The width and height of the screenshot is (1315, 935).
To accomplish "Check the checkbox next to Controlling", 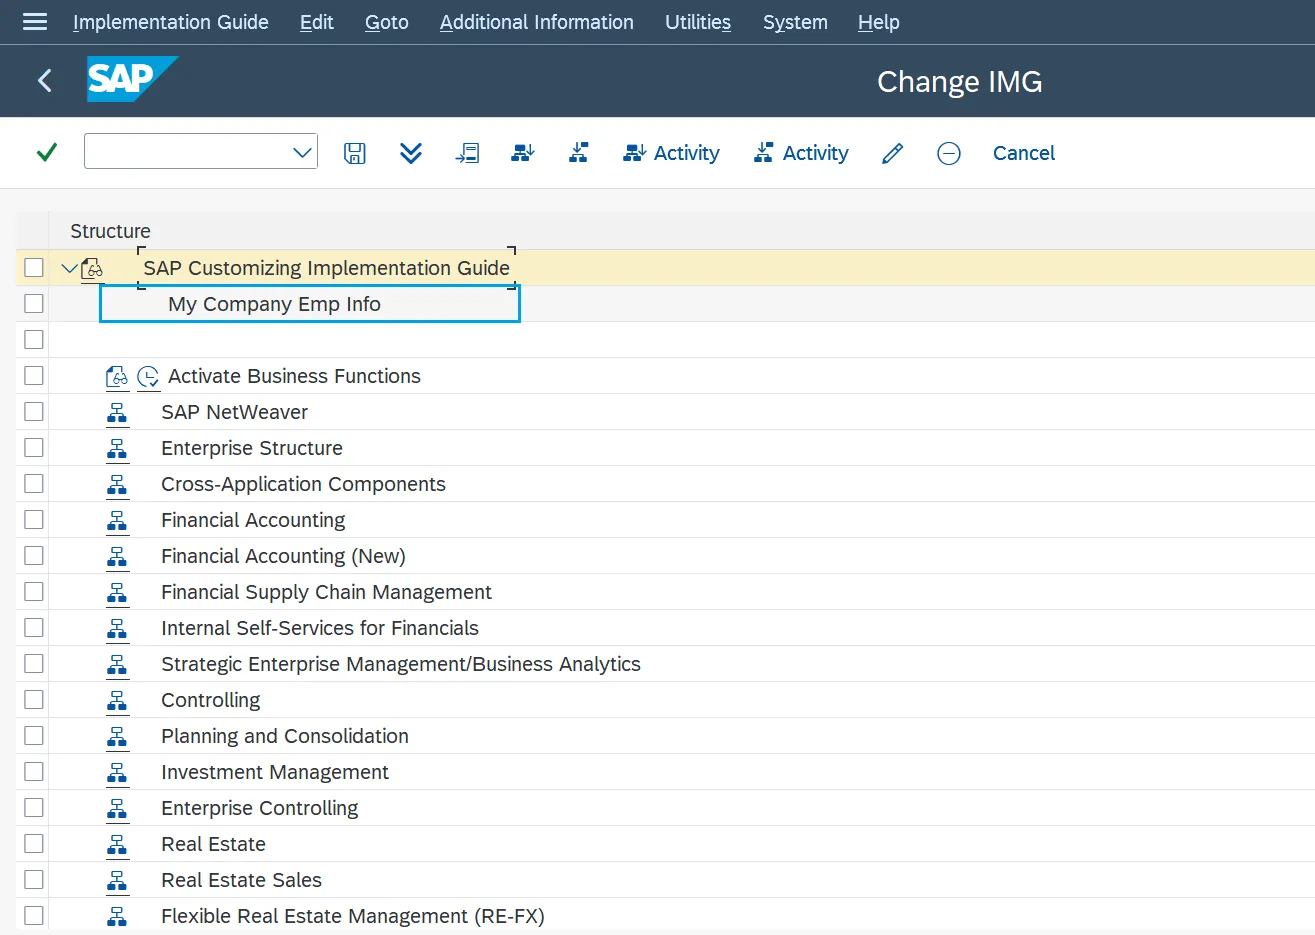I will click(x=33, y=699).
